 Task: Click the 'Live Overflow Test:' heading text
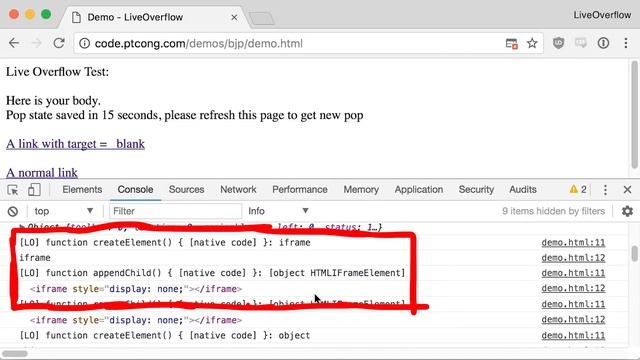tap(58, 72)
